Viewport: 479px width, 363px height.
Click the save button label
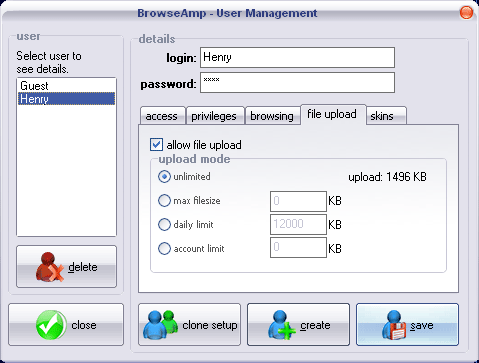pyautogui.click(x=422, y=325)
